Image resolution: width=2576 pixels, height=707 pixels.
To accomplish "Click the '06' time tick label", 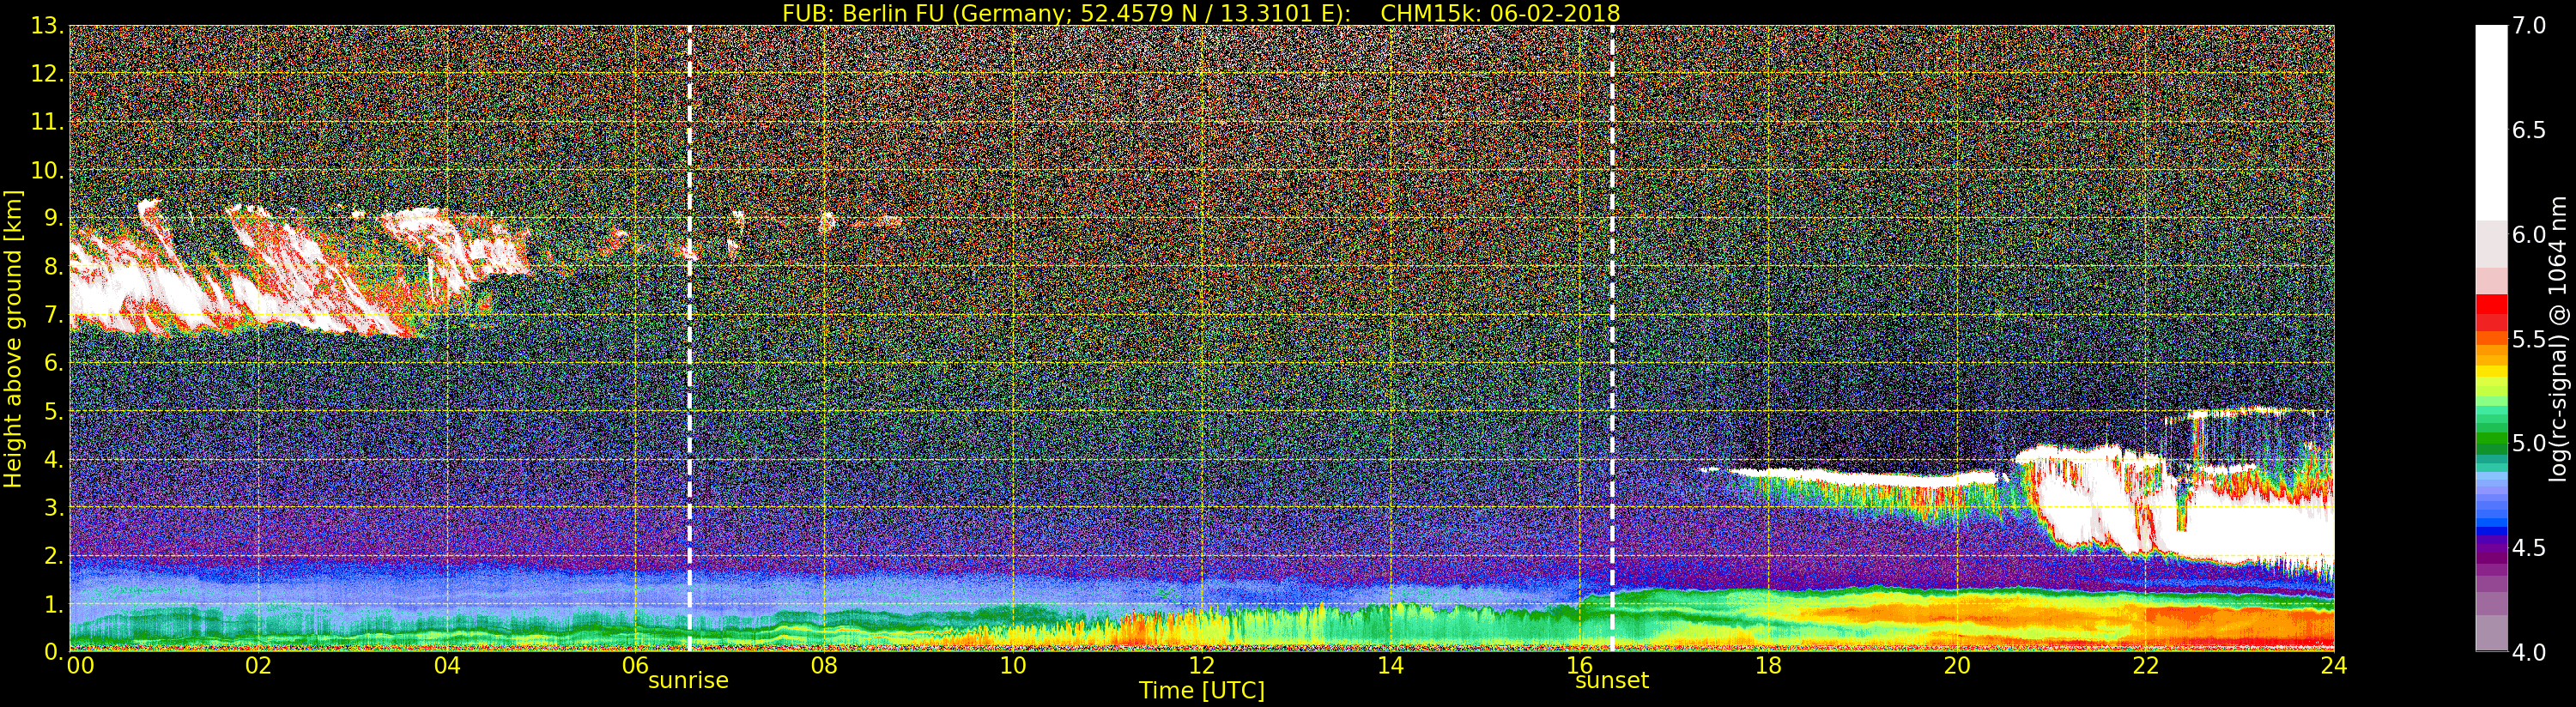I will (635, 666).
